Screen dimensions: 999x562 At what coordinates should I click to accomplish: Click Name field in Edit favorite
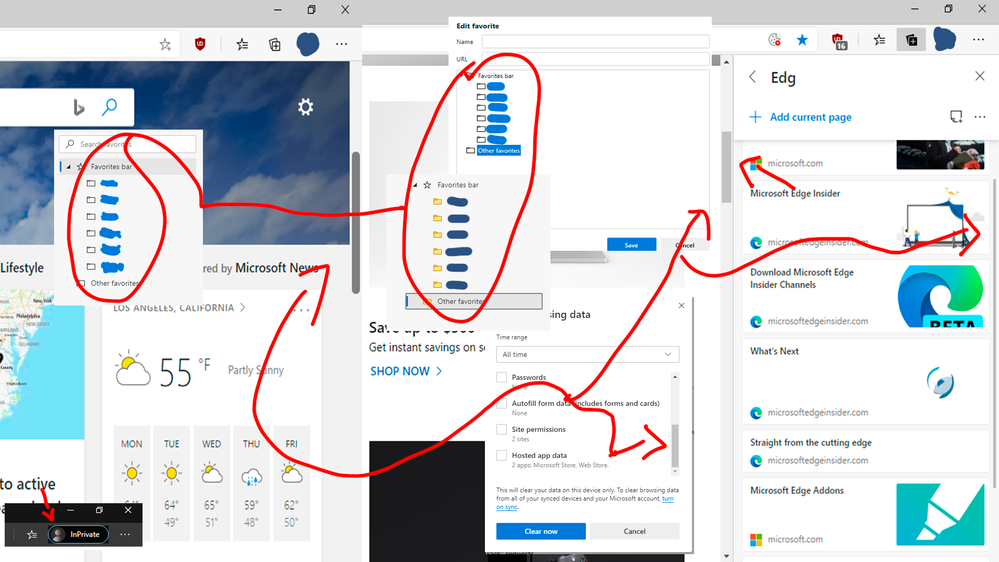595,41
